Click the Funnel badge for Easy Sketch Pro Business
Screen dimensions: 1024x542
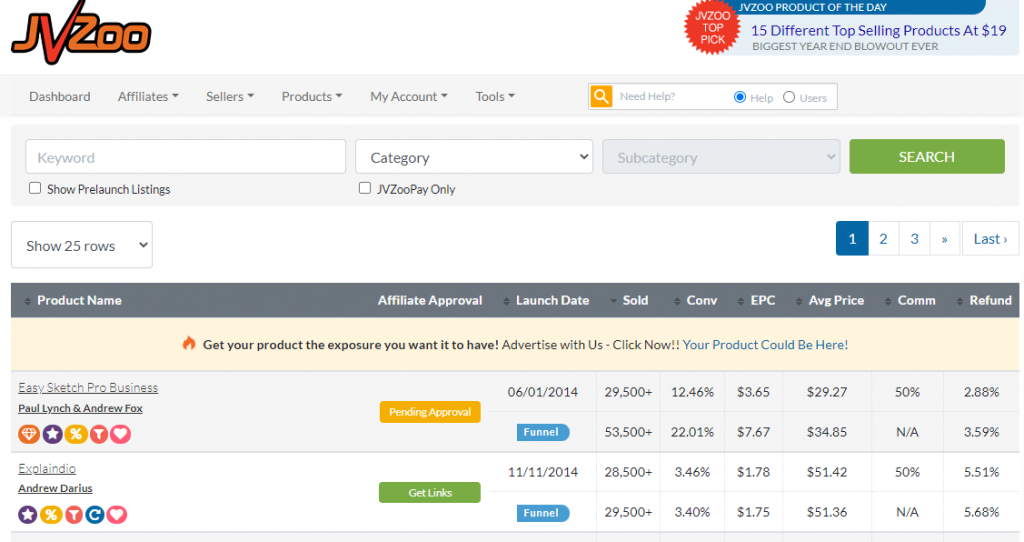click(543, 432)
